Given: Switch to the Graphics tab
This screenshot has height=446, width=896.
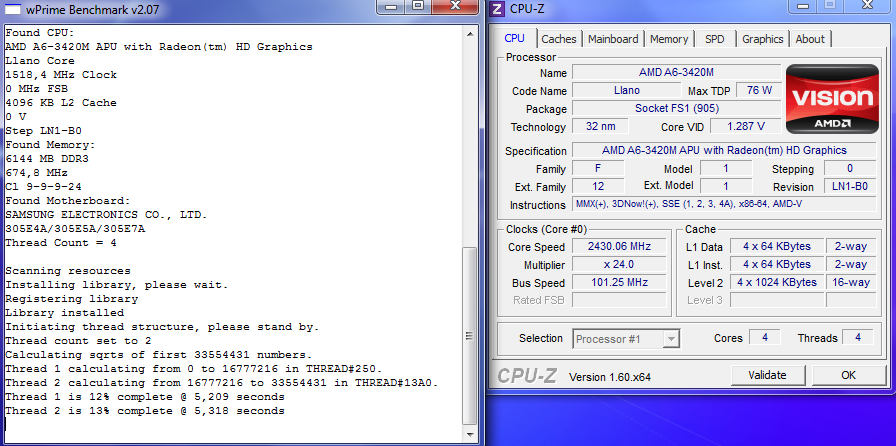Looking at the screenshot, I should pos(762,39).
